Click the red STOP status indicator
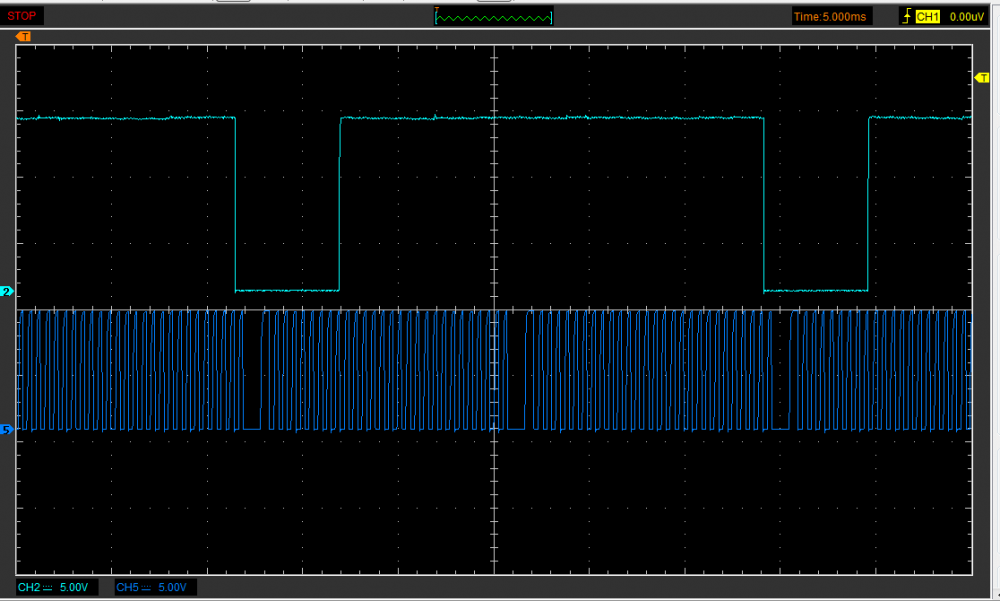This screenshot has height=601, width=1000. [x=24, y=16]
